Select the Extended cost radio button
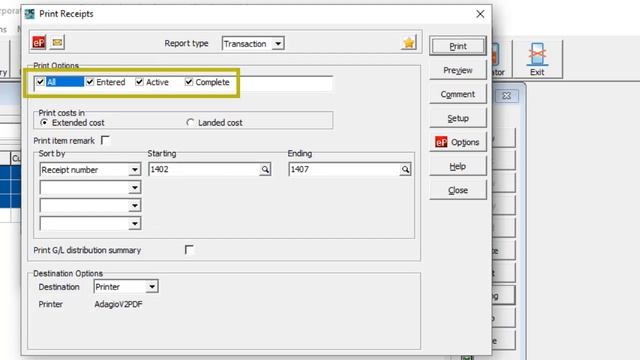 (44, 122)
